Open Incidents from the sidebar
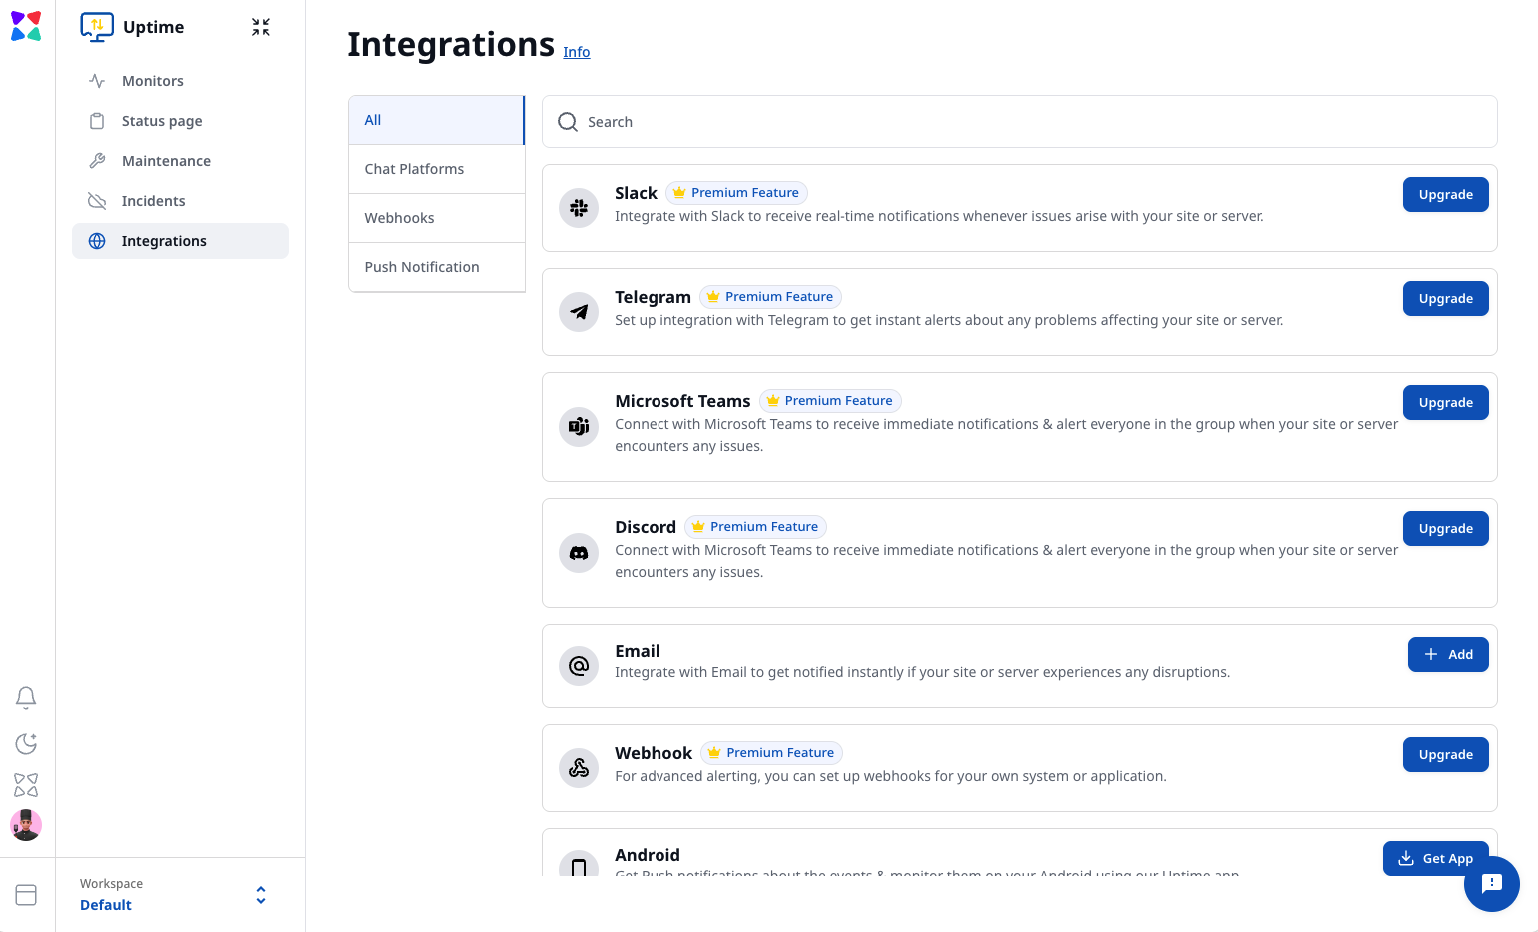1538x932 pixels. pos(153,201)
